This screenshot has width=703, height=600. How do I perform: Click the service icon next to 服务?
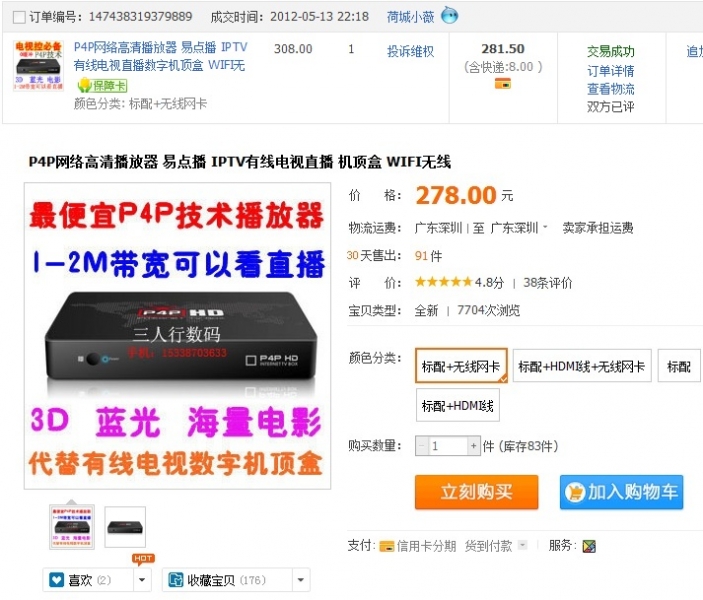pyautogui.click(x=589, y=546)
